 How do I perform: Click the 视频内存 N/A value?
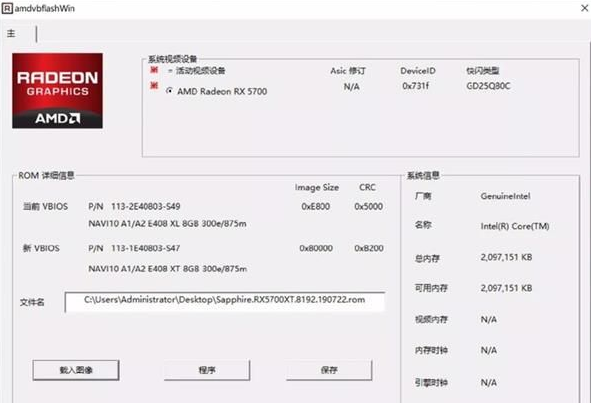488,320
